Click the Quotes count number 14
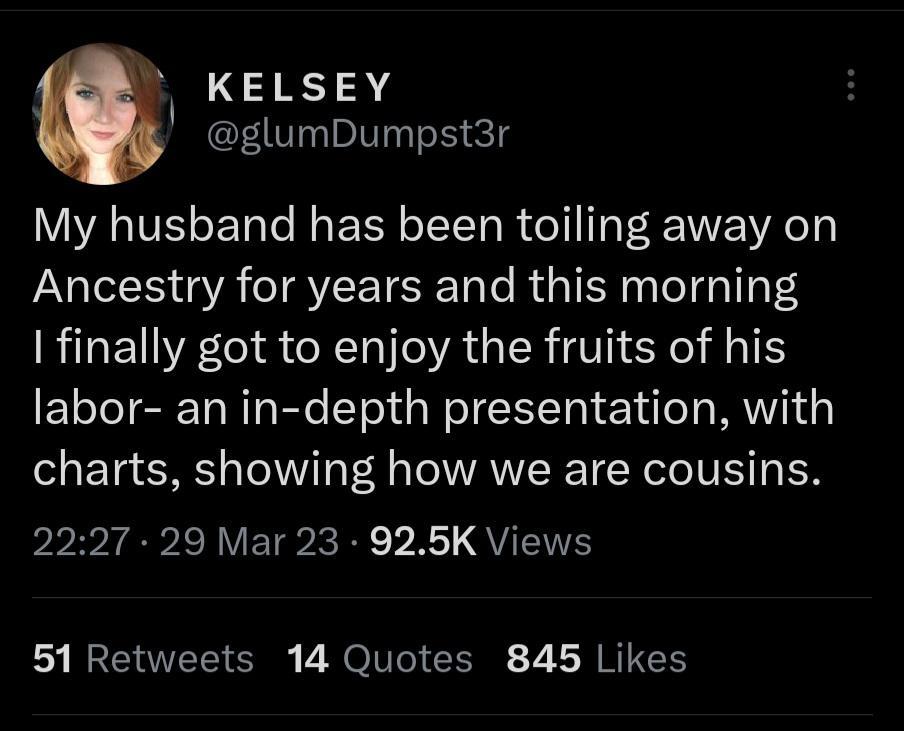The width and height of the screenshot is (904, 731). (x=307, y=657)
